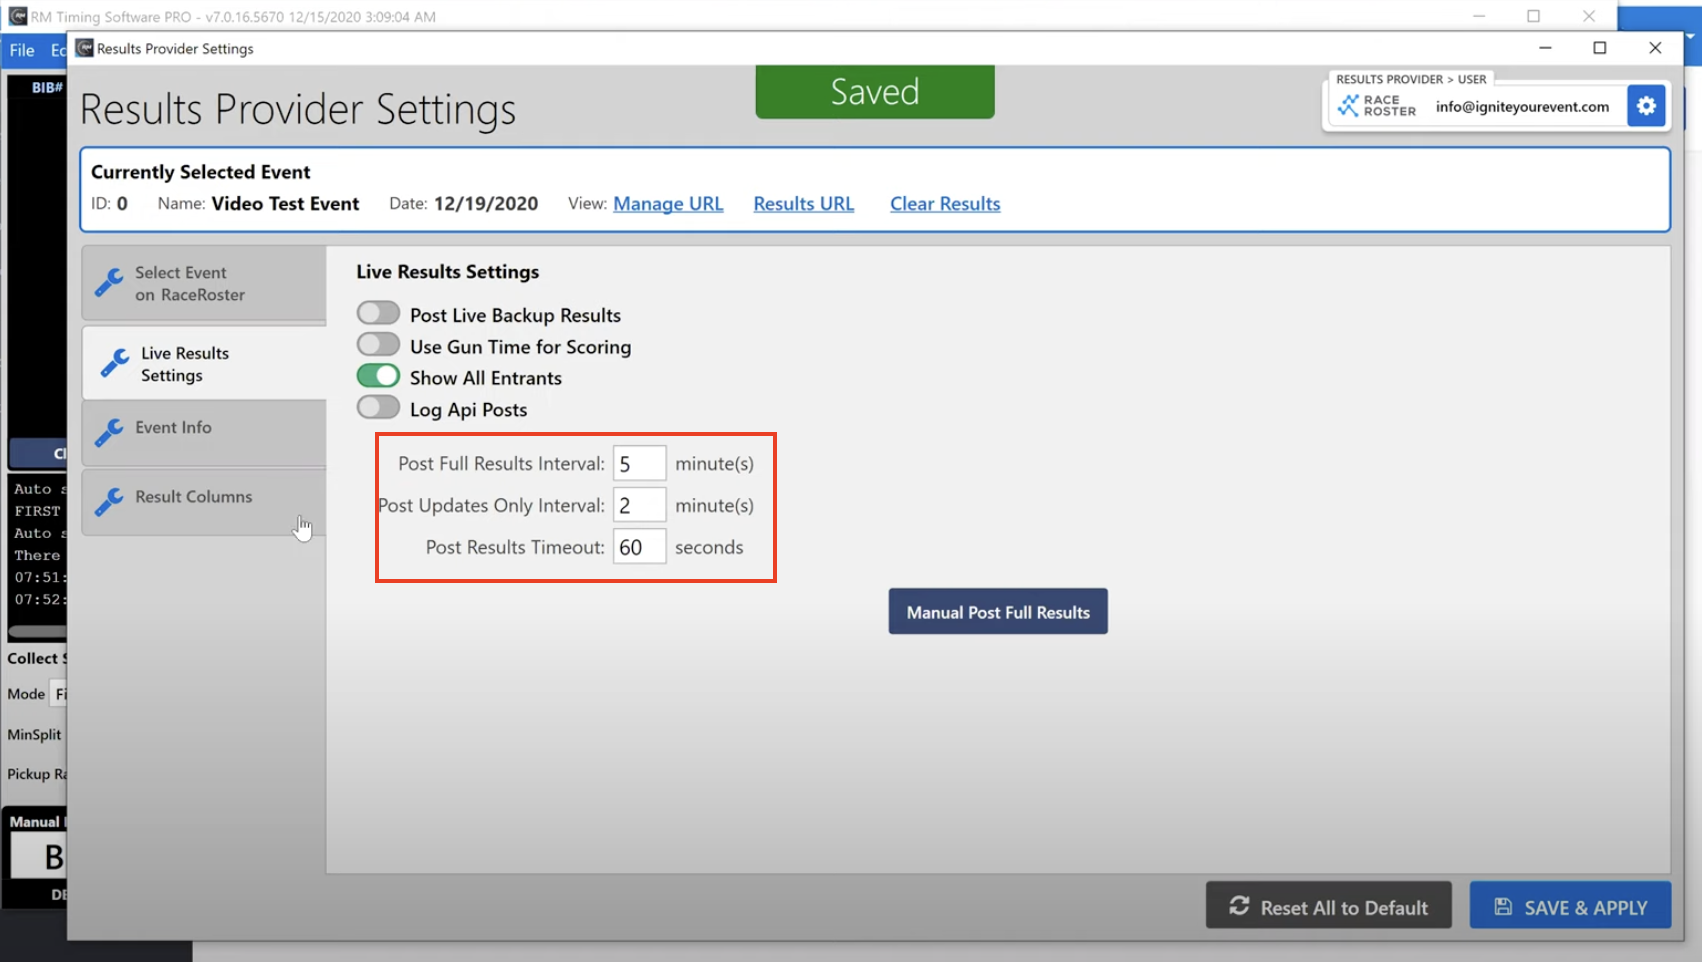Enable Post Live Backup Results toggle
The width and height of the screenshot is (1702, 962).
point(378,314)
